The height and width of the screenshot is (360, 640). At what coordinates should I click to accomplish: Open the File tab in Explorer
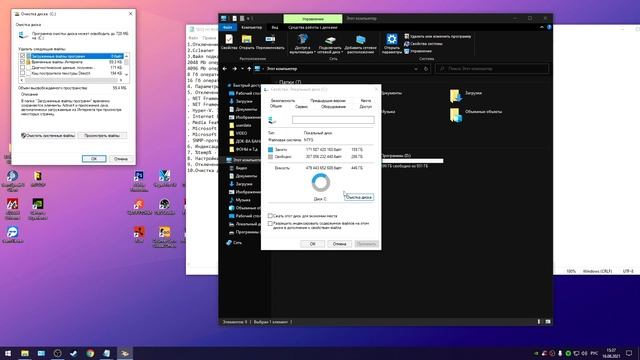228,27
